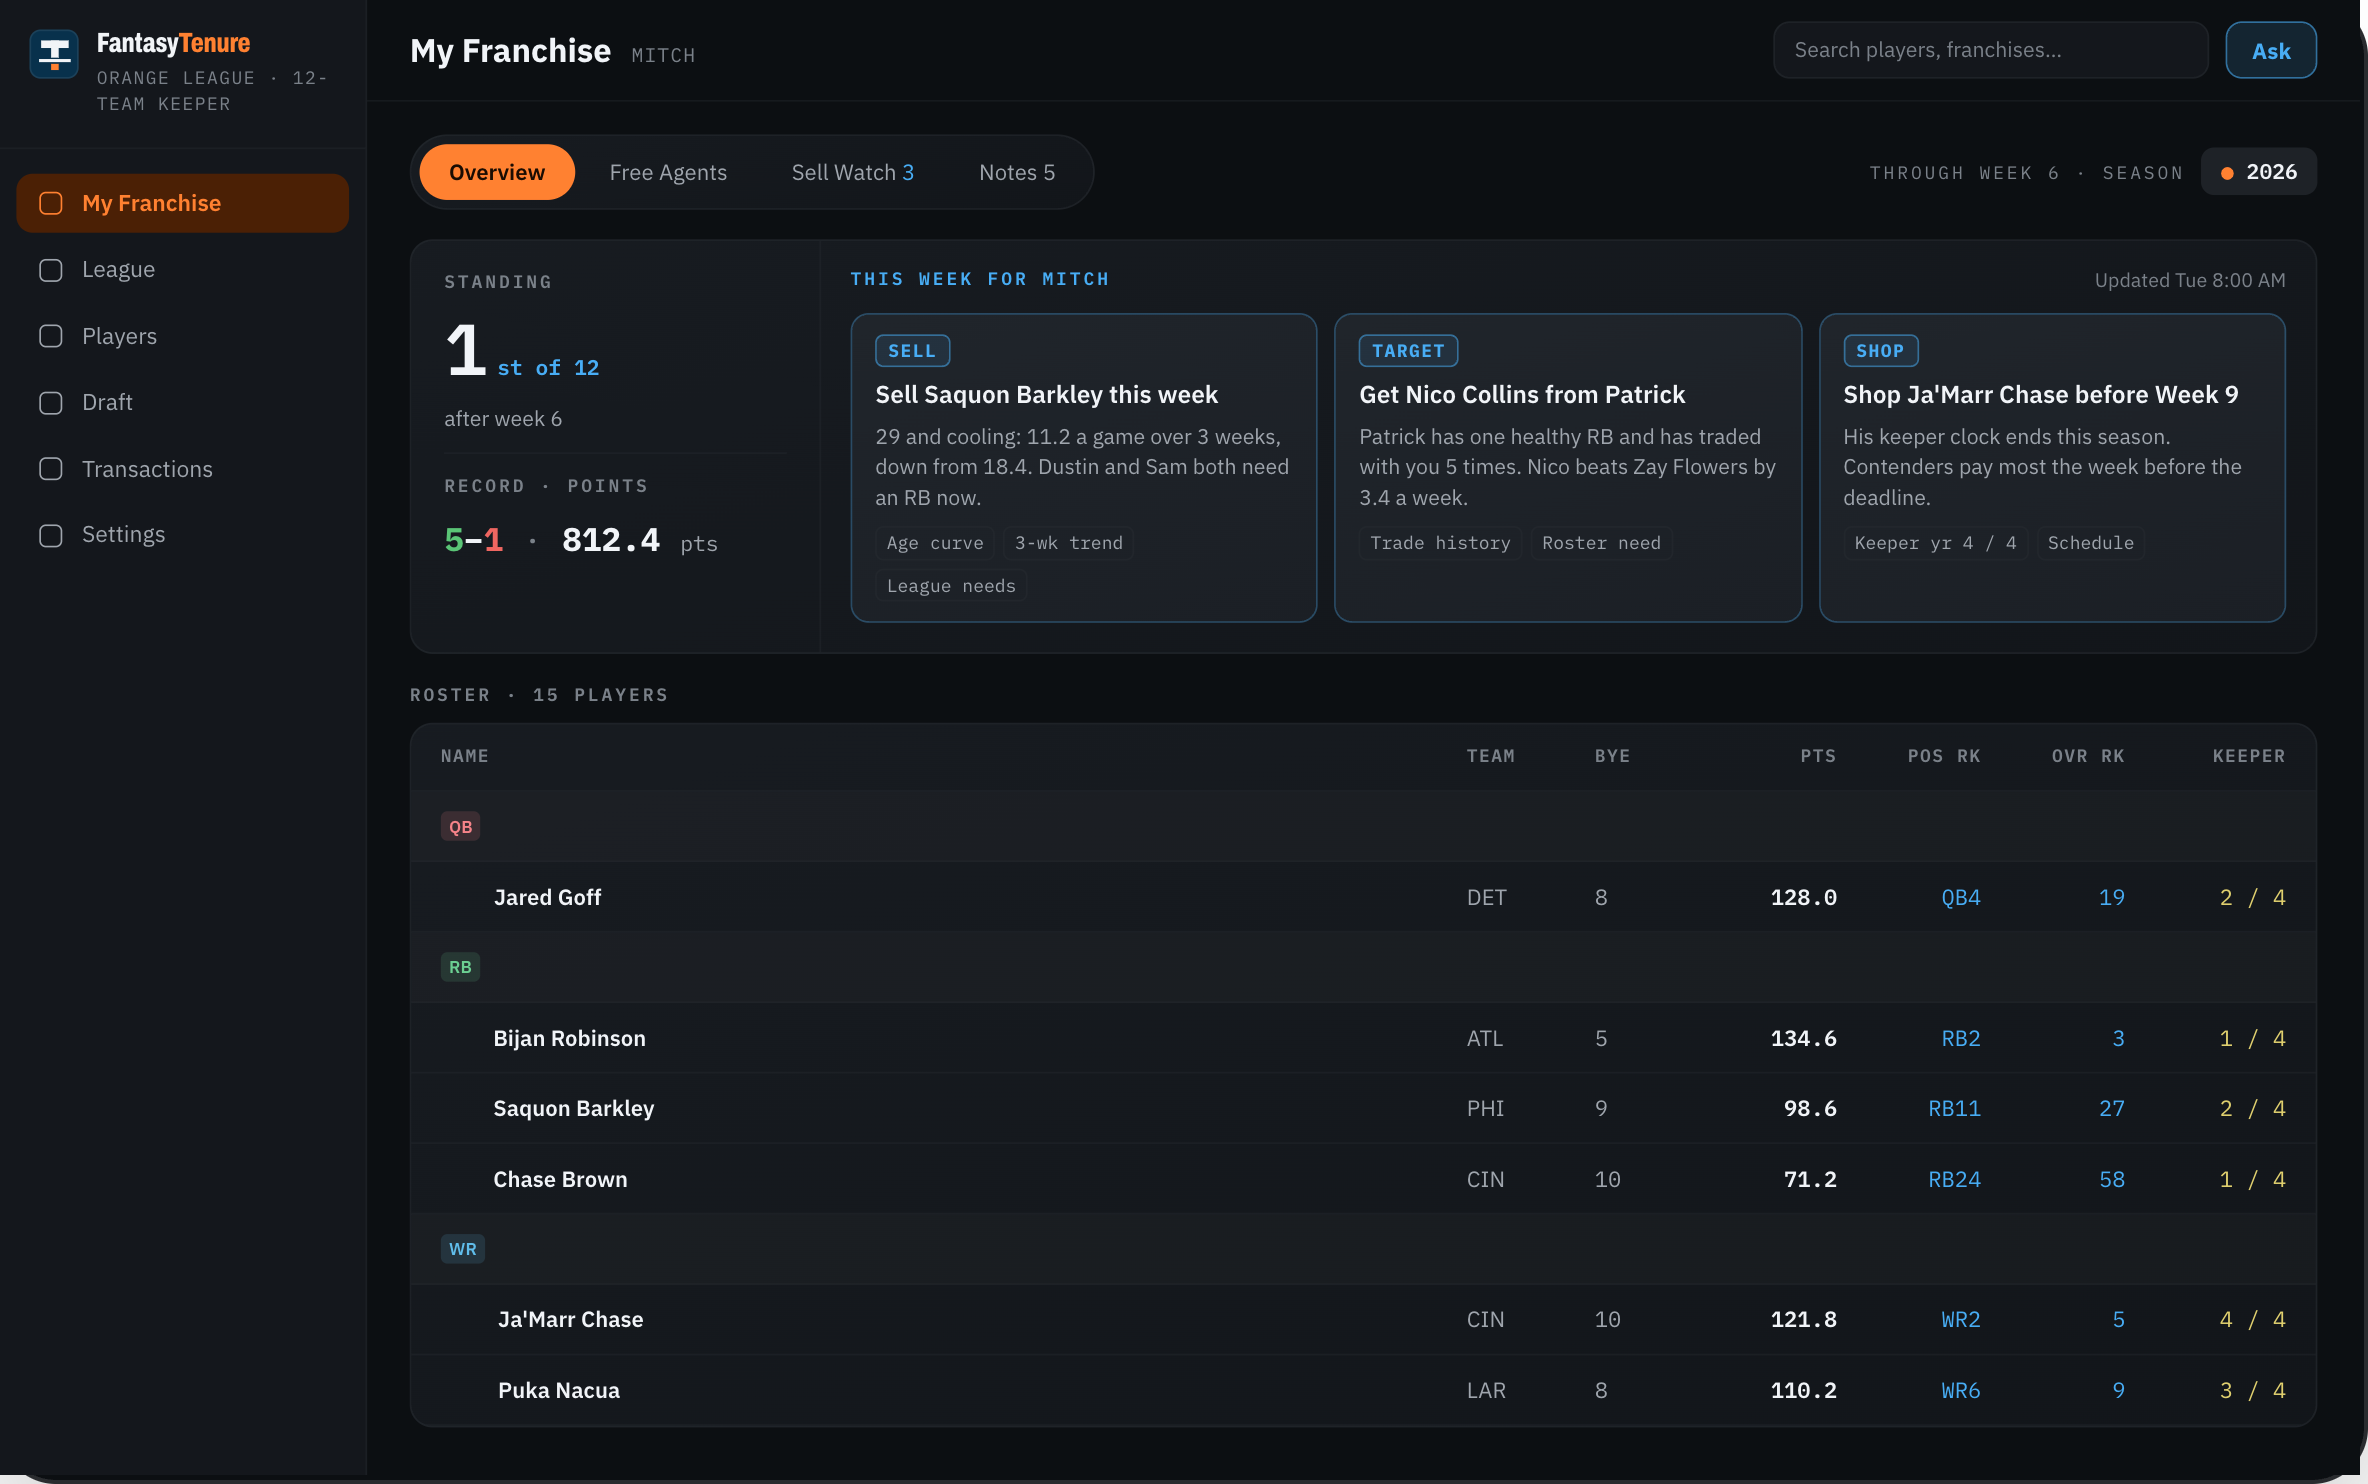Switch to Sell Watch tab
Screen dimensions: 2368x1484
[x=853, y=172]
